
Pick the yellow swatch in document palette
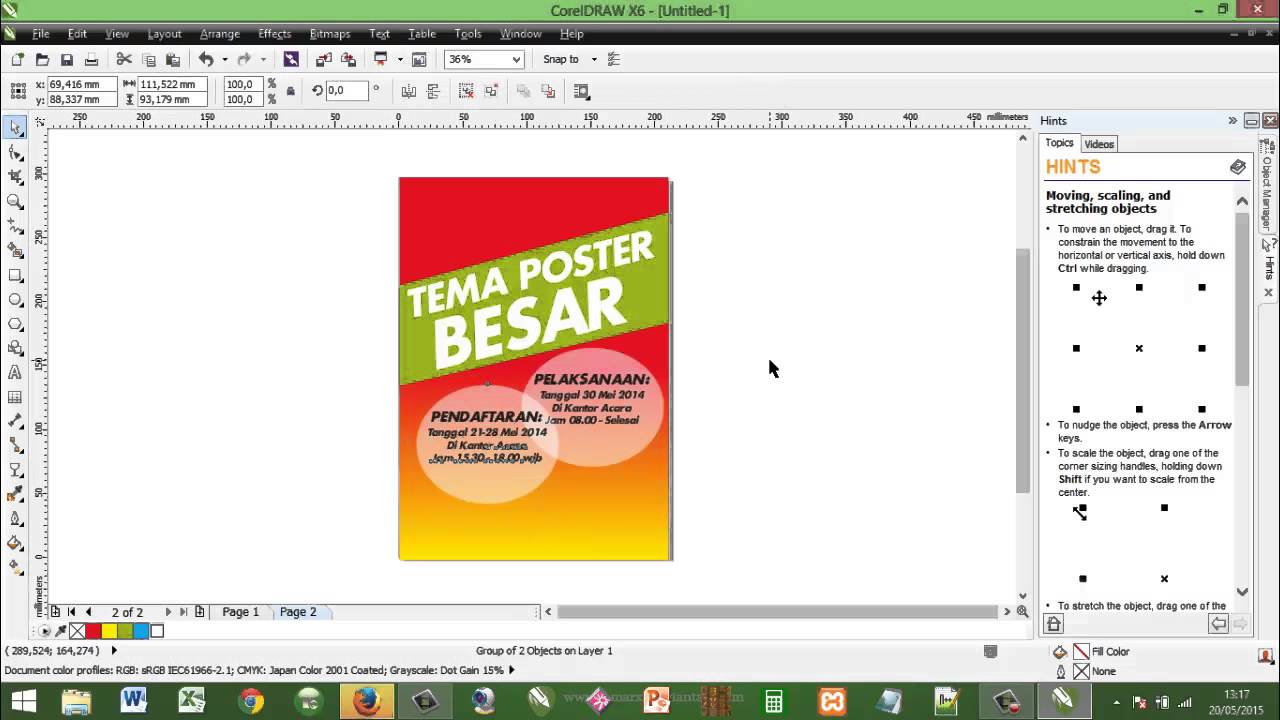pos(109,631)
